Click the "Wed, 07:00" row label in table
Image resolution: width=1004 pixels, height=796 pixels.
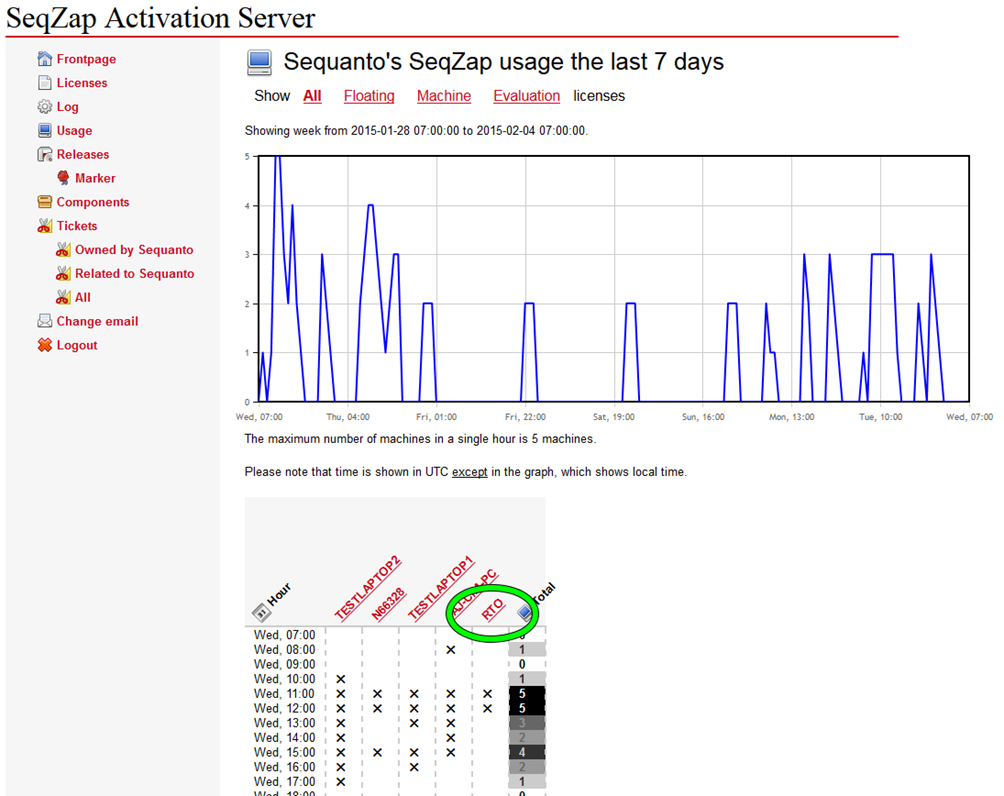coord(284,635)
